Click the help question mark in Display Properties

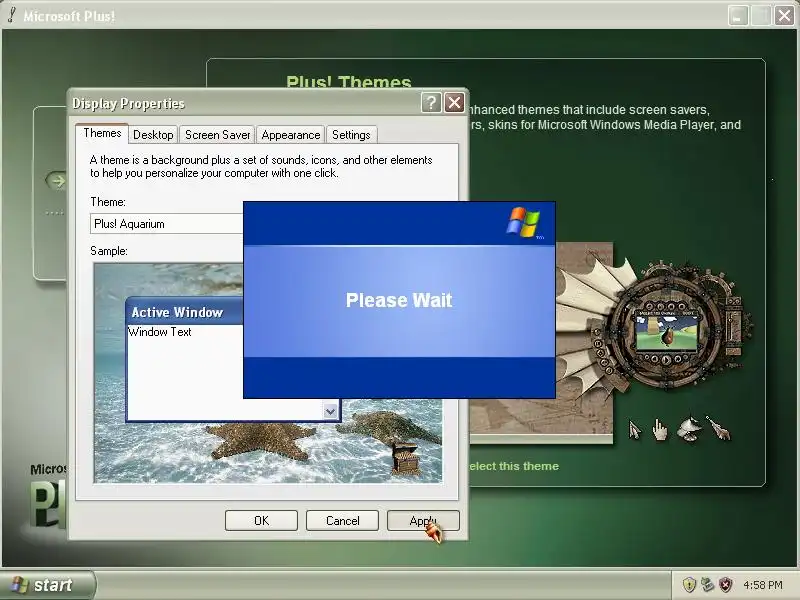pos(431,103)
